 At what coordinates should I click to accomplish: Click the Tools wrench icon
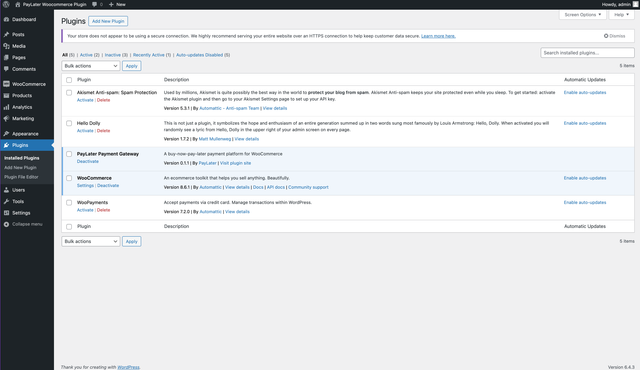coord(6,202)
